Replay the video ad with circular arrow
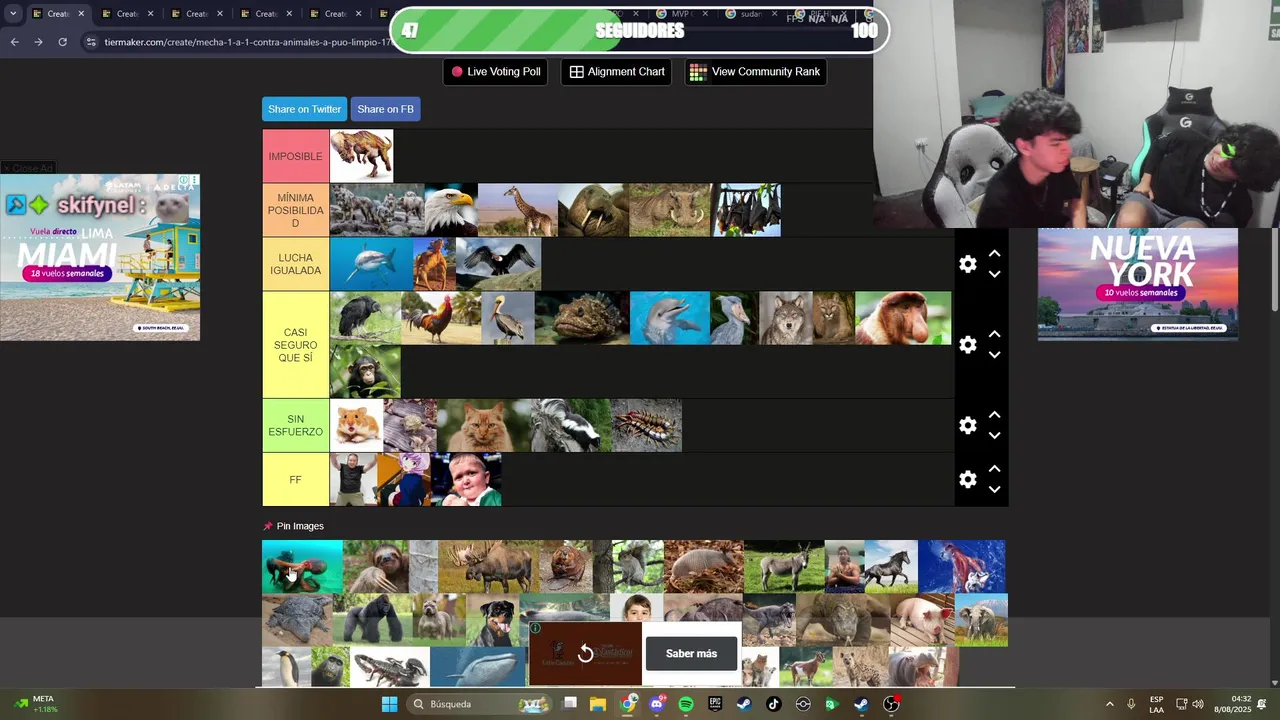Image resolution: width=1280 pixels, height=720 pixels. [x=586, y=654]
